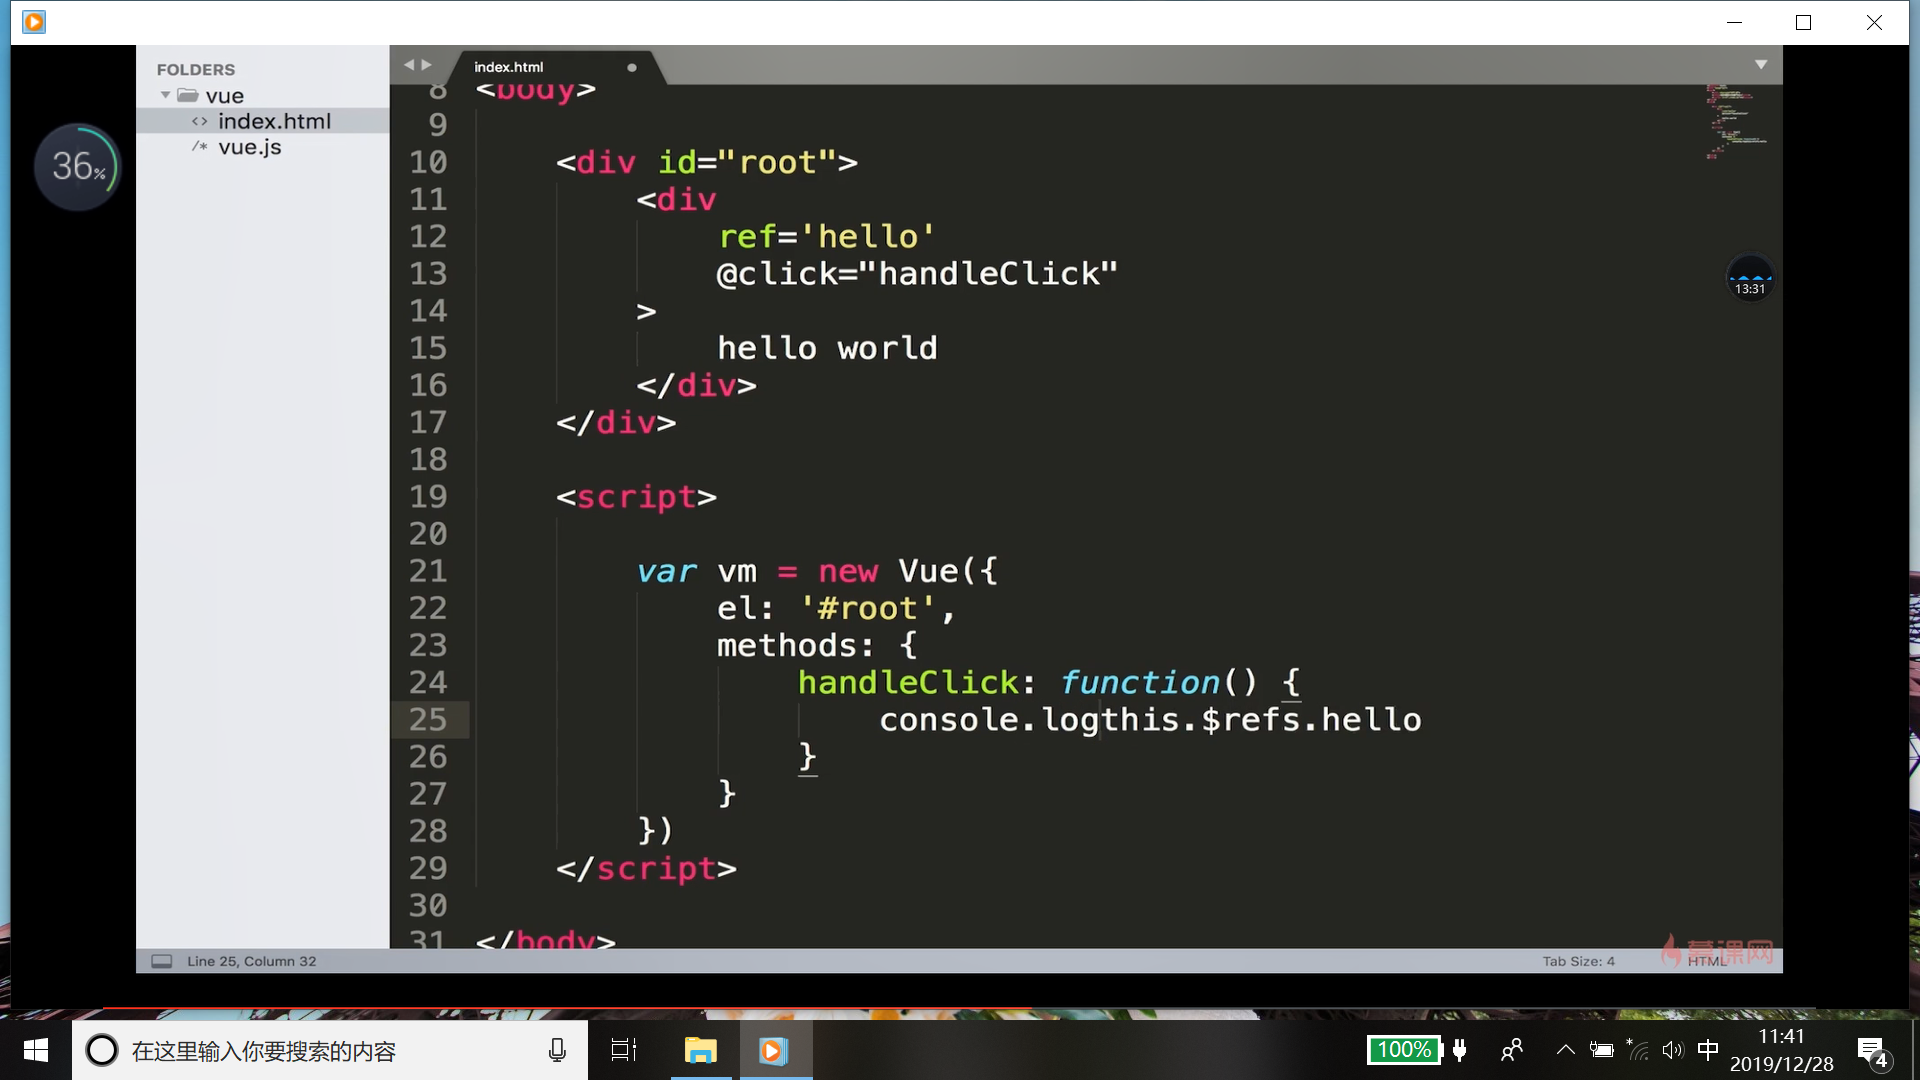1920x1080 pixels.
Task: Open Windows Start menu
Action: click(36, 1050)
